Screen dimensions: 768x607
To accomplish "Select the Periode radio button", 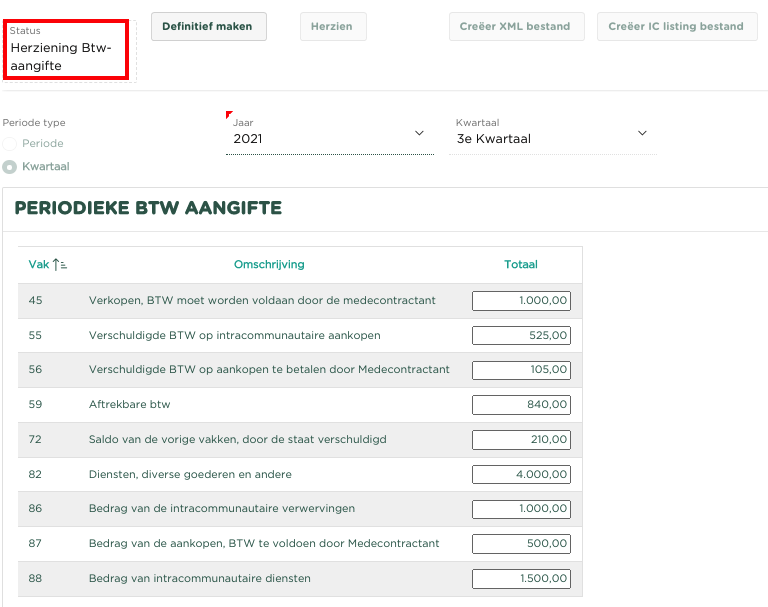I will (x=10, y=144).
